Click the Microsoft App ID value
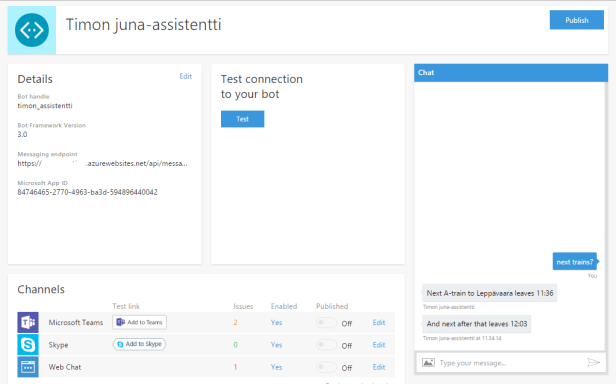 tap(87, 192)
